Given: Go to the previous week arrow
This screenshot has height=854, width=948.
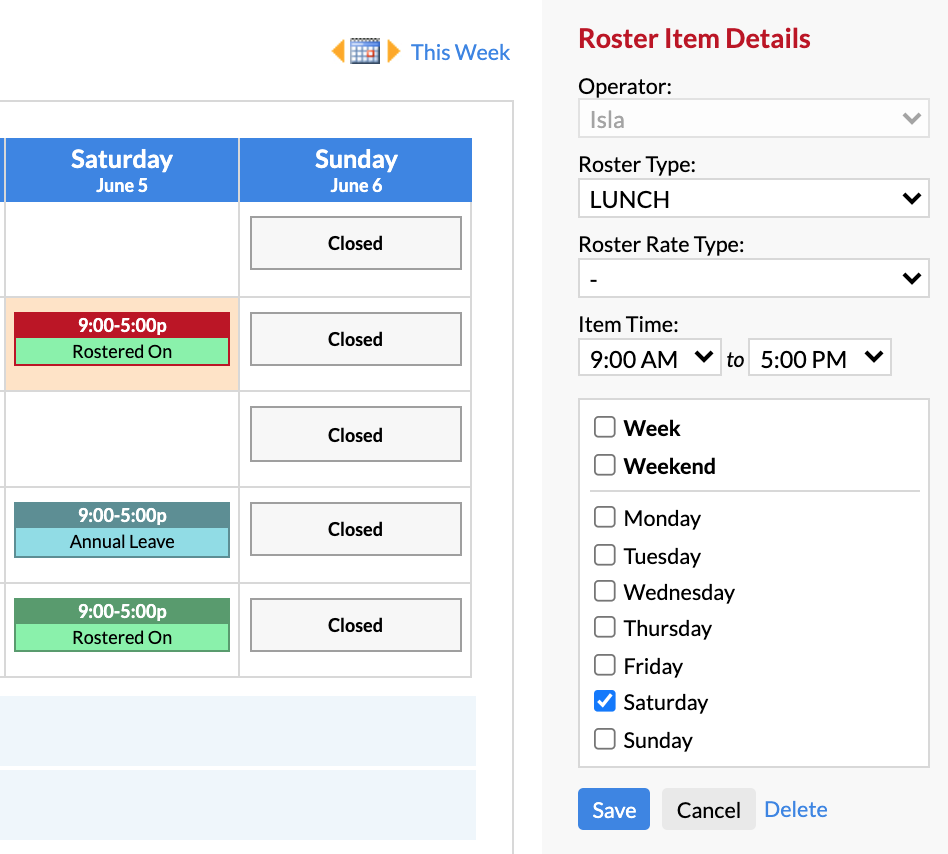Looking at the screenshot, I should [338, 51].
